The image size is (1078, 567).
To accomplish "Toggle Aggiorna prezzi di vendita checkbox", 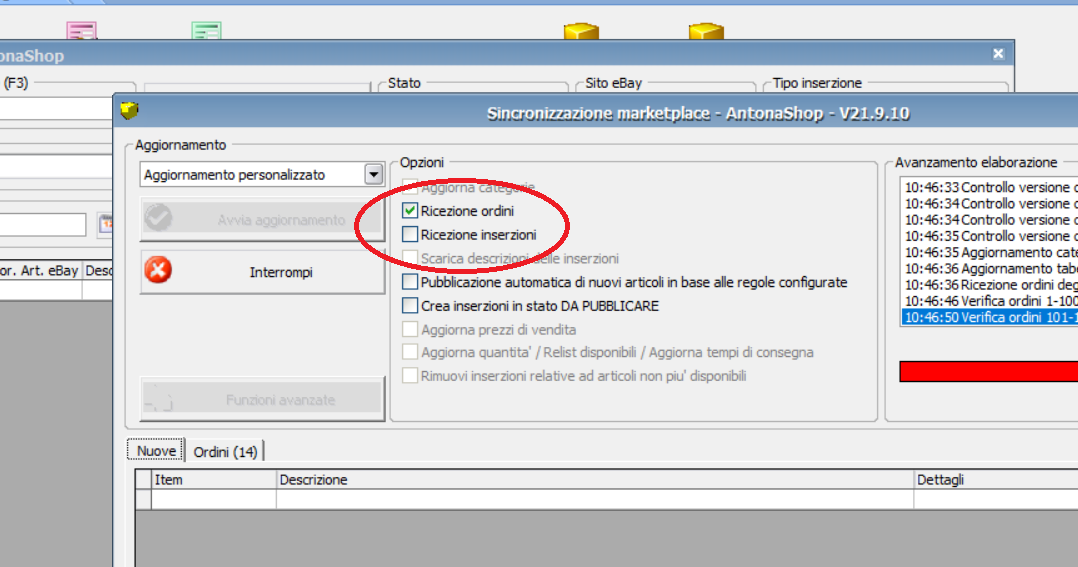I will click(410, 329).
